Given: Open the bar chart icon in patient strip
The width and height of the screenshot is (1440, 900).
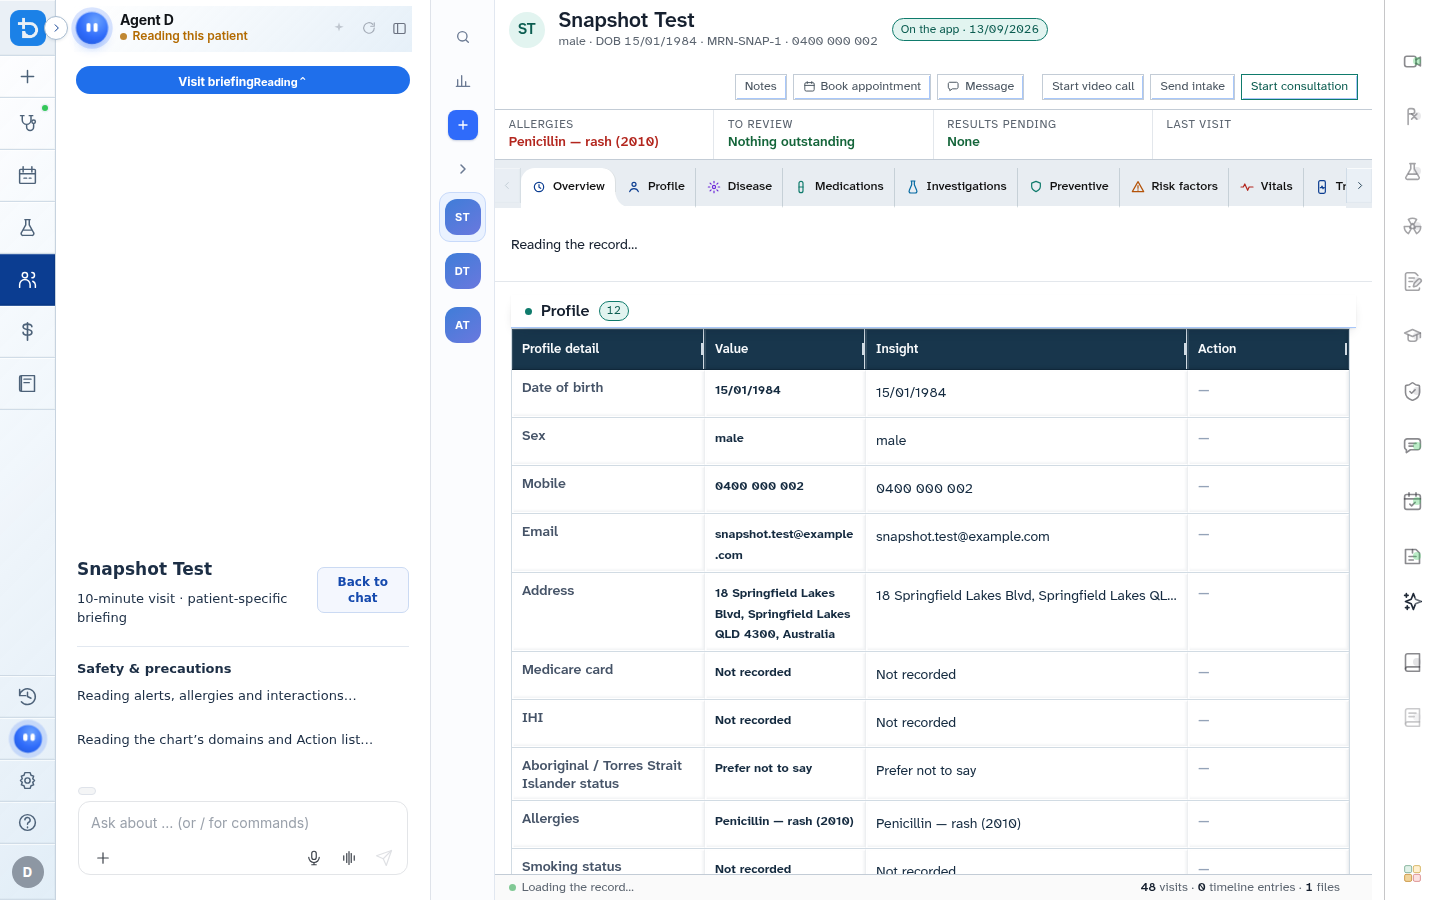Looking at the screenshot, I should [463, 81].
